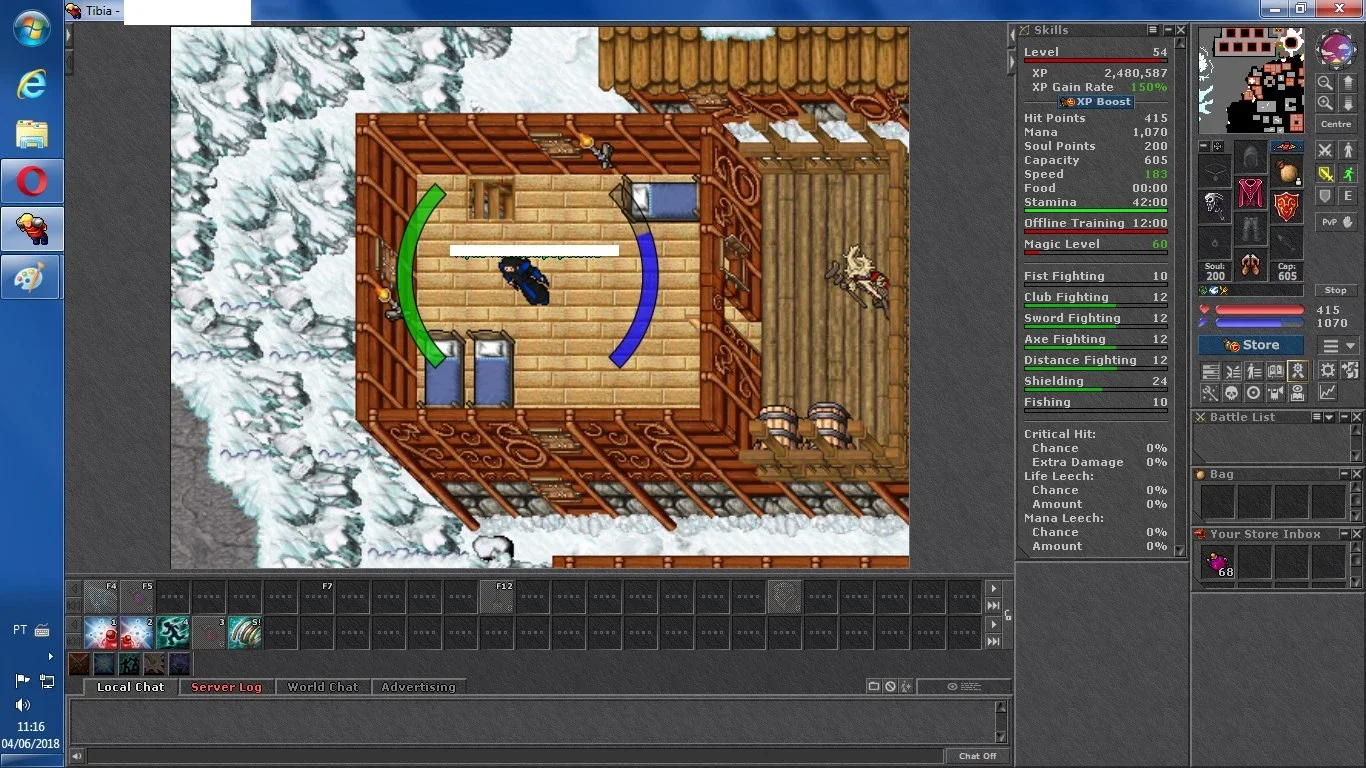Click the book icon in sidebar buttons

click(x=1275, y=370)
